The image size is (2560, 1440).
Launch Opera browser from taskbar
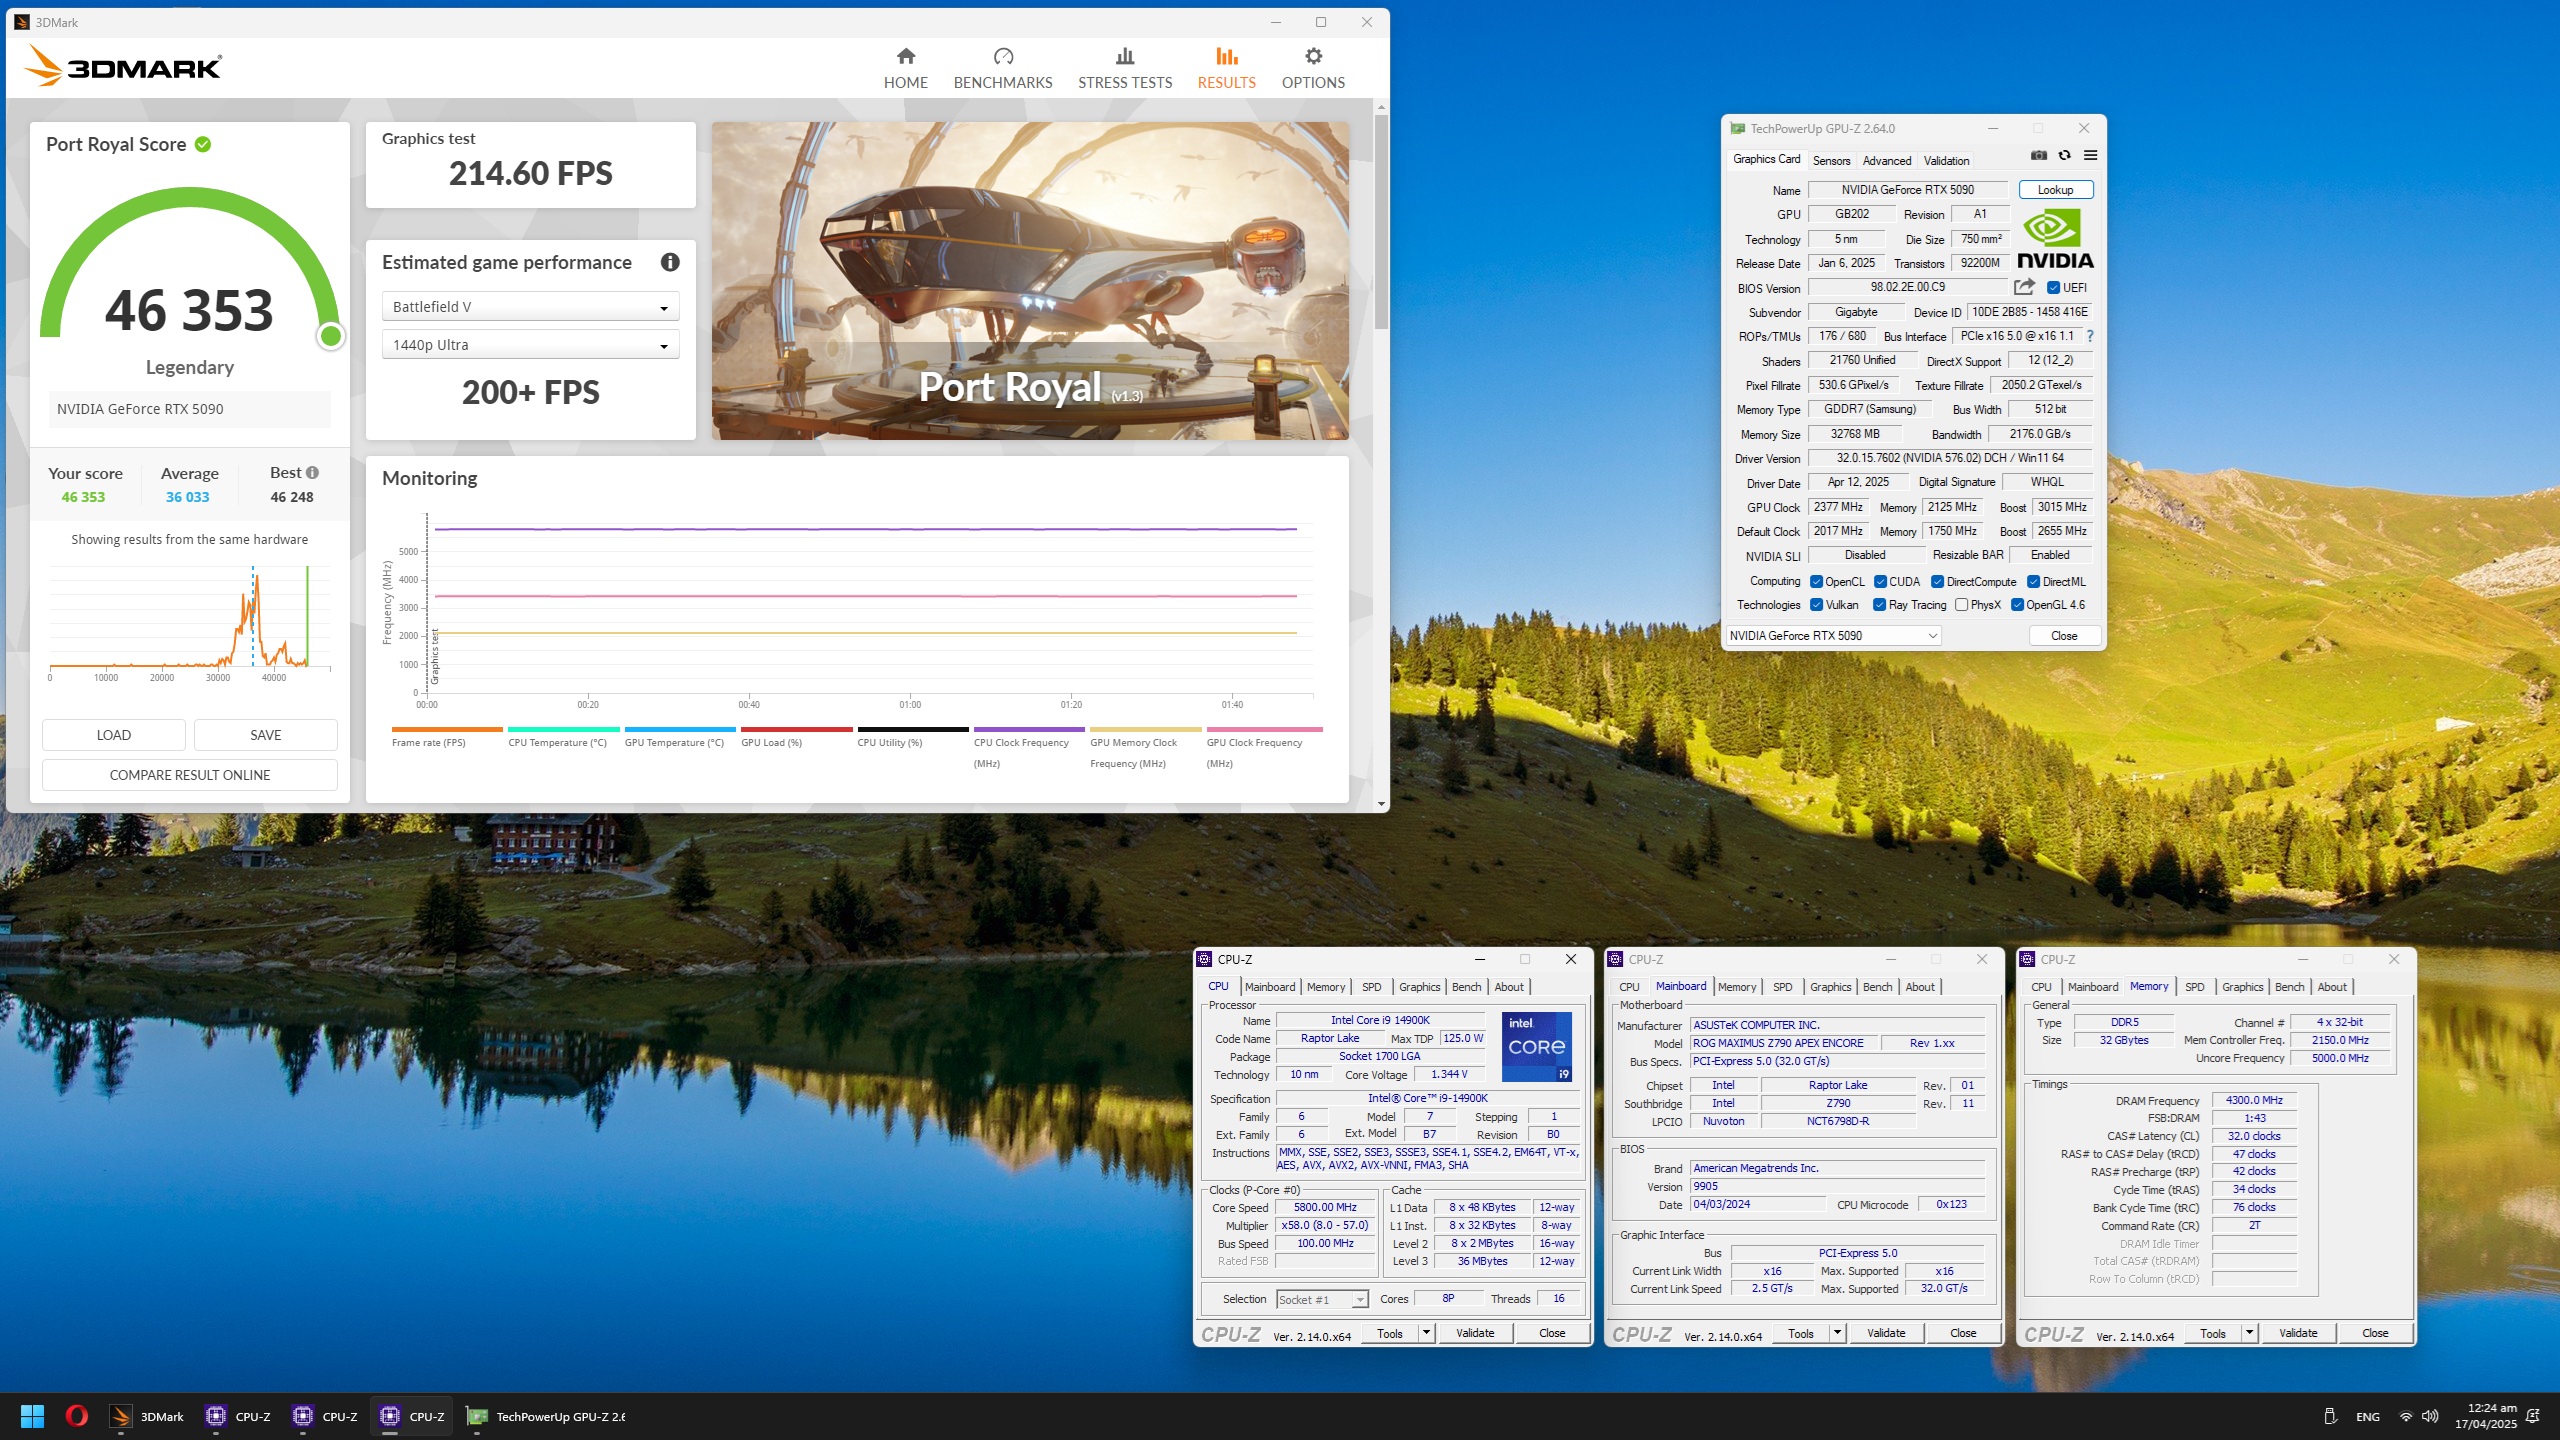pos(77,1416)
